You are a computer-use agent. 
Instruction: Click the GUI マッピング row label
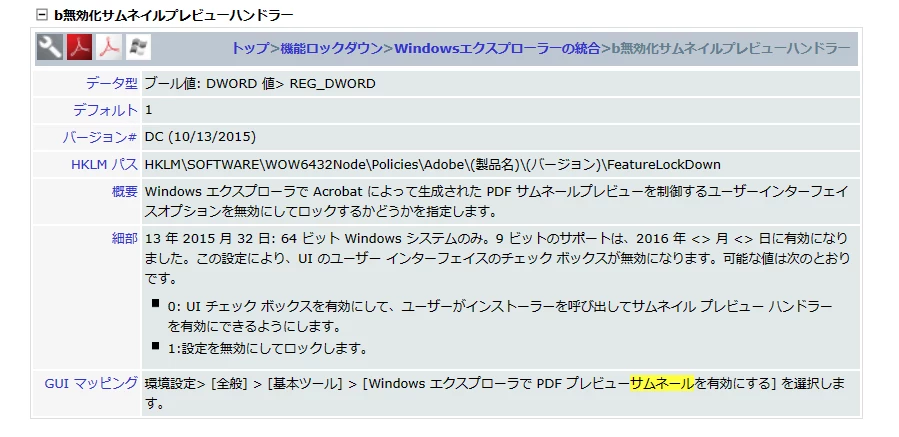91,383
